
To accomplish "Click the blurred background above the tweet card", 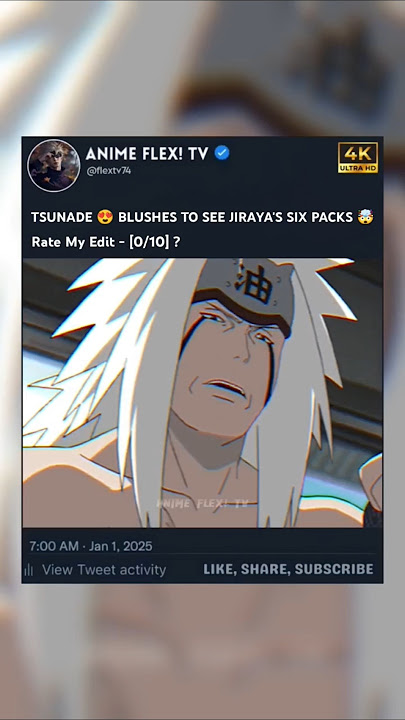I will (202, 69).
